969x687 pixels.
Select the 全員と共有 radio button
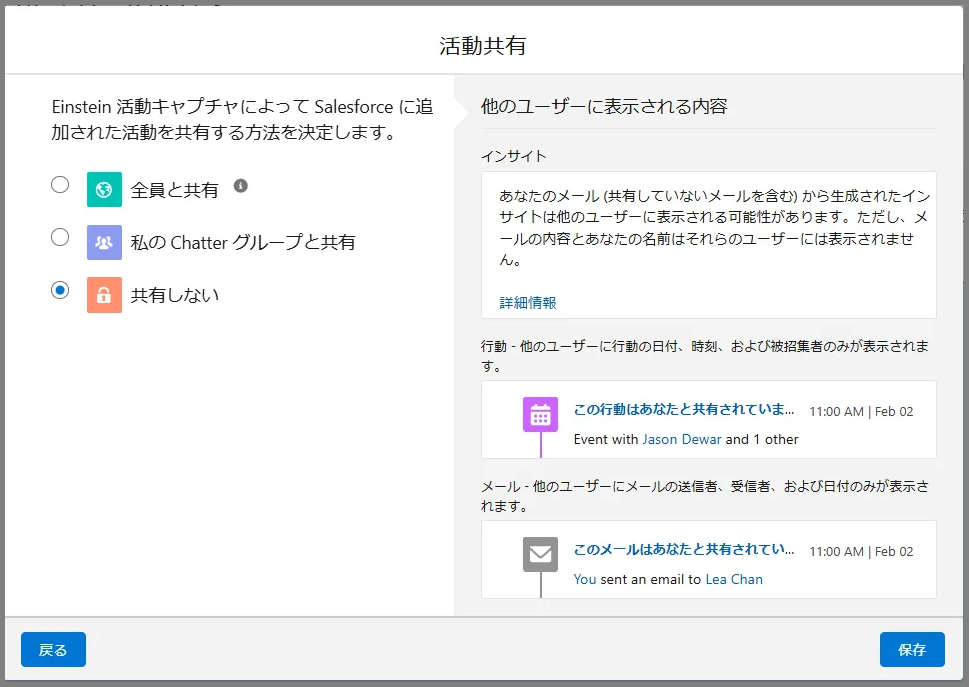pos(60,184)
